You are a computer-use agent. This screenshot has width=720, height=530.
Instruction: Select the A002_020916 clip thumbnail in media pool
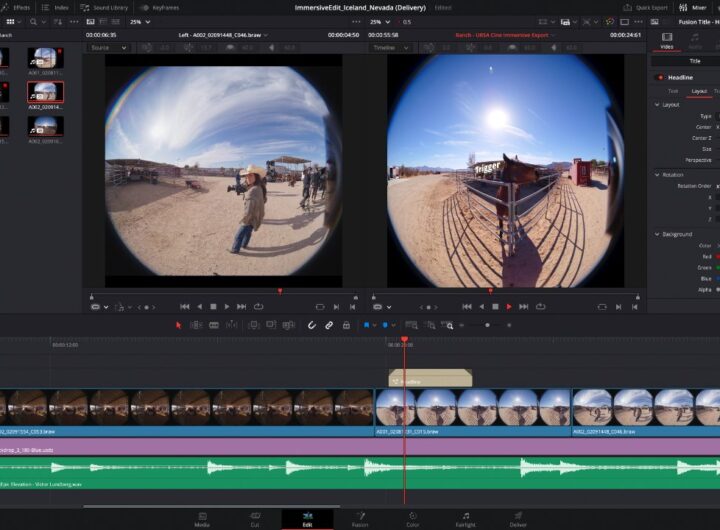point(45,126)
